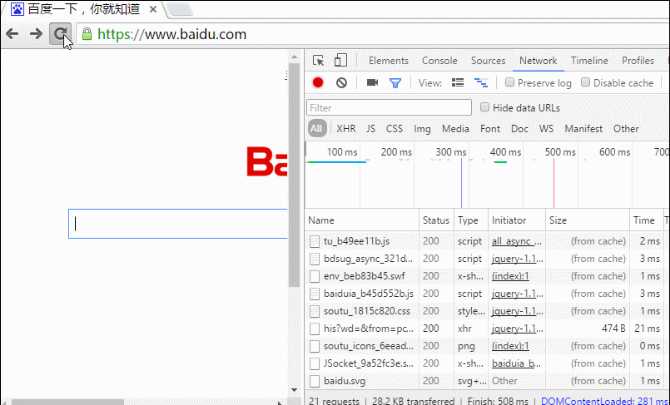Check the Hide data URLs checkbox
Screen dimensions: 670x405
(x=484, y=107)
